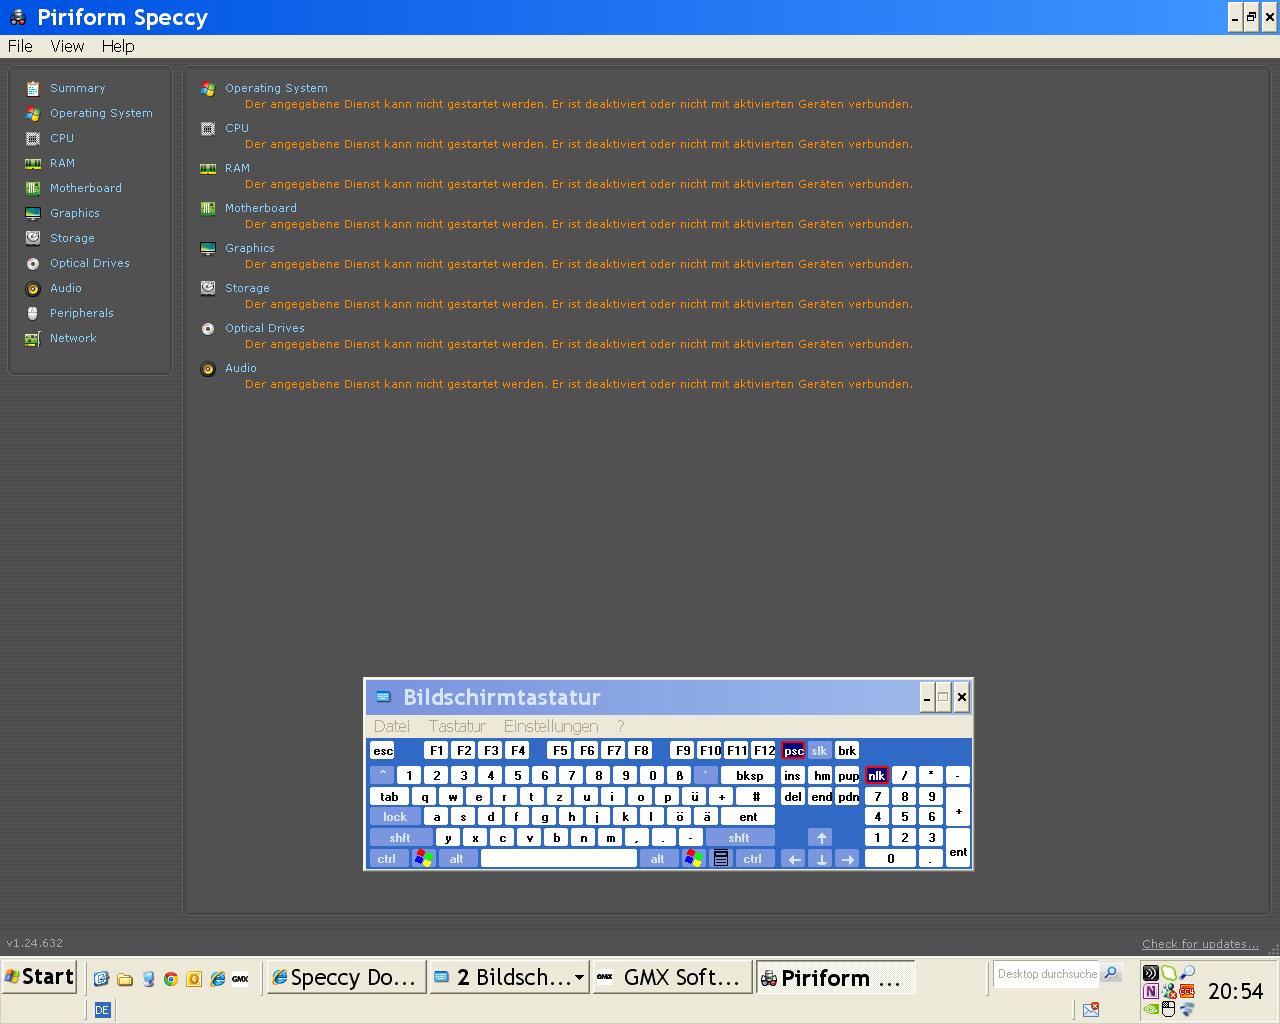Viewport: 1280px width, 1024px height.
Task: Select CPU in the left sidebar
Action: 49,138
